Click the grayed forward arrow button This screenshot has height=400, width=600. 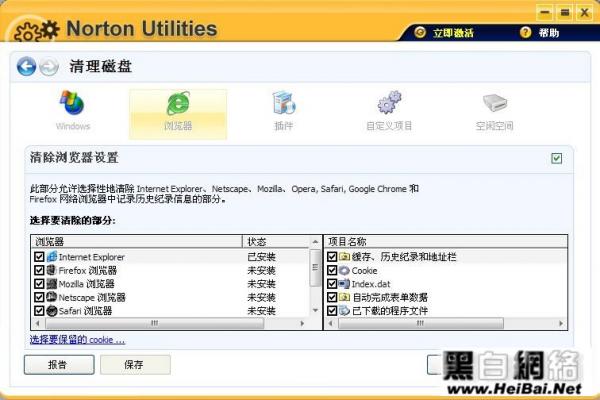[49, 67]
